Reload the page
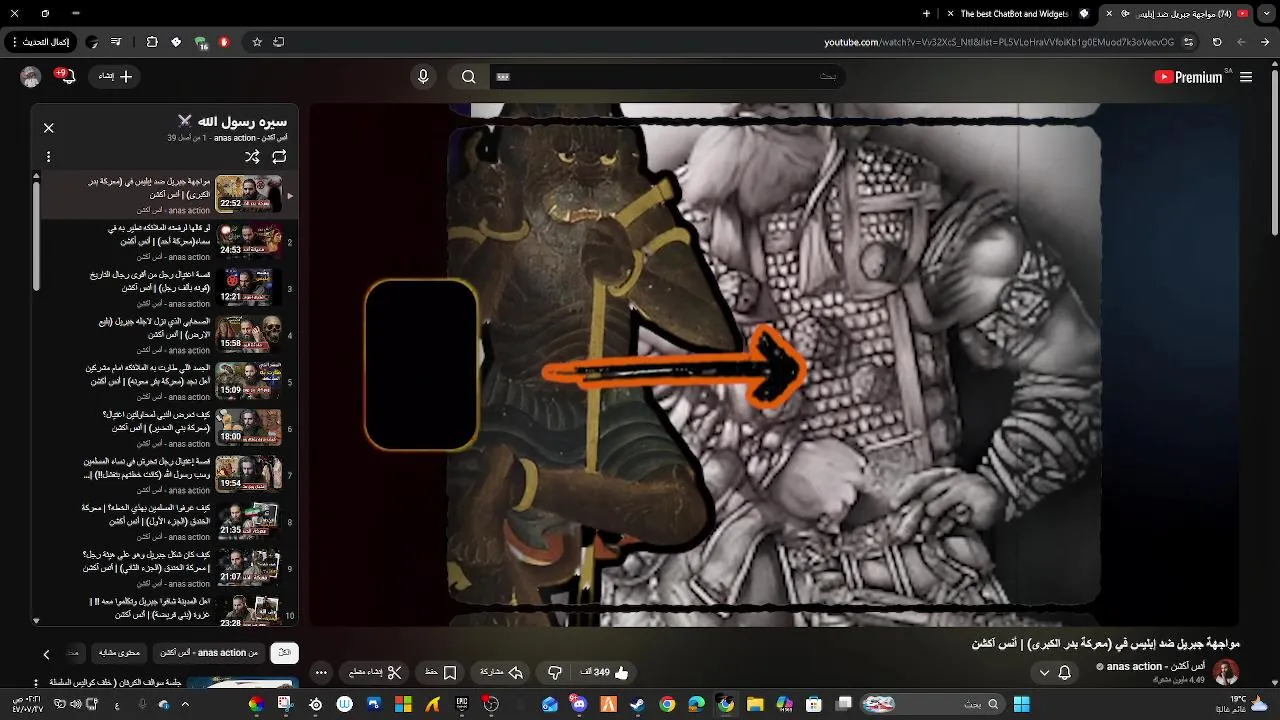 coord(1217,42)
